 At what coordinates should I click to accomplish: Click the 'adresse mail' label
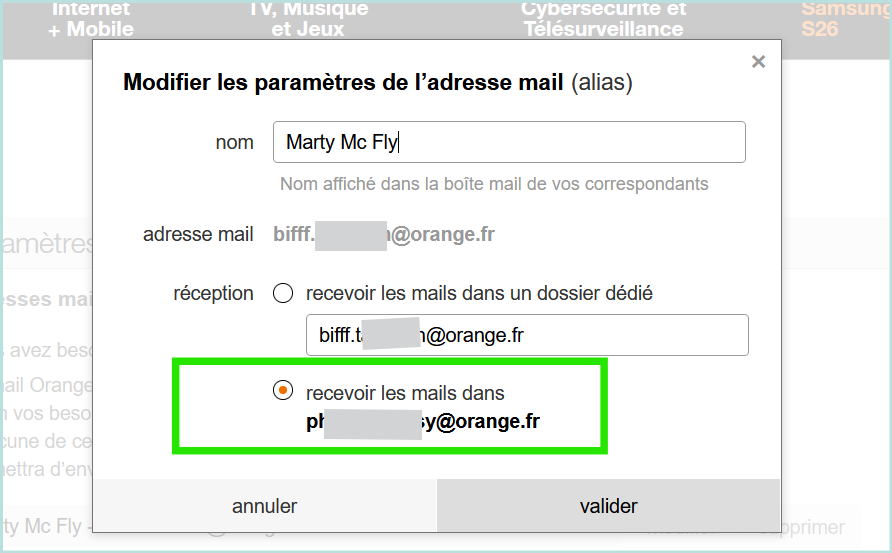(198, 235)
